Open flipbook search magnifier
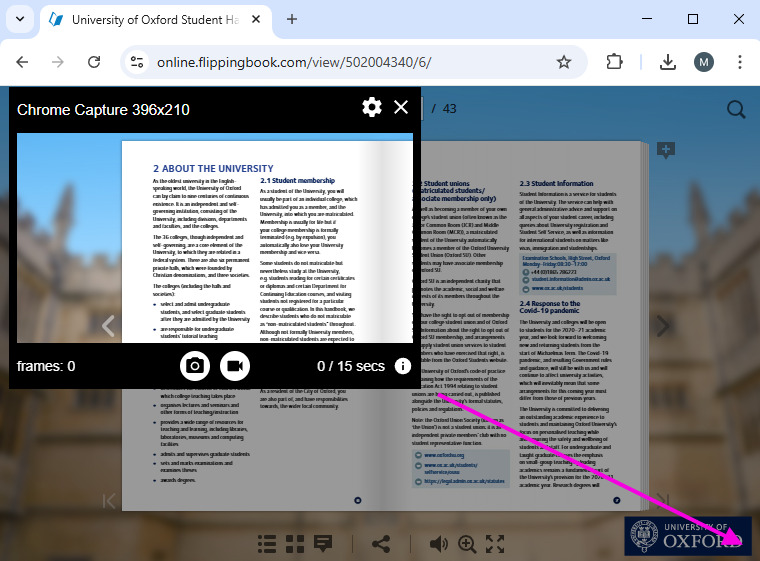The height and width of the screenshot is (561, 760). 736,110
